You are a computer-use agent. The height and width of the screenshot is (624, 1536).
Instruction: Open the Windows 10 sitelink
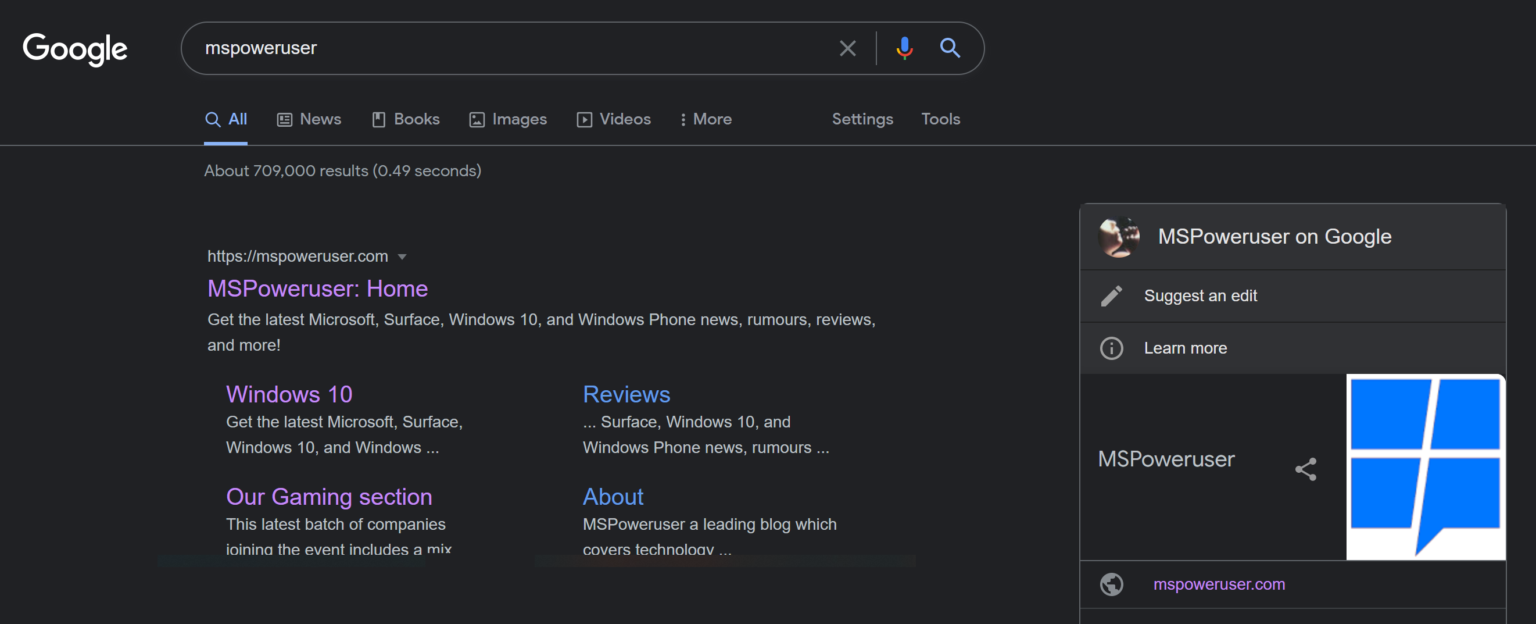[289, 394]
